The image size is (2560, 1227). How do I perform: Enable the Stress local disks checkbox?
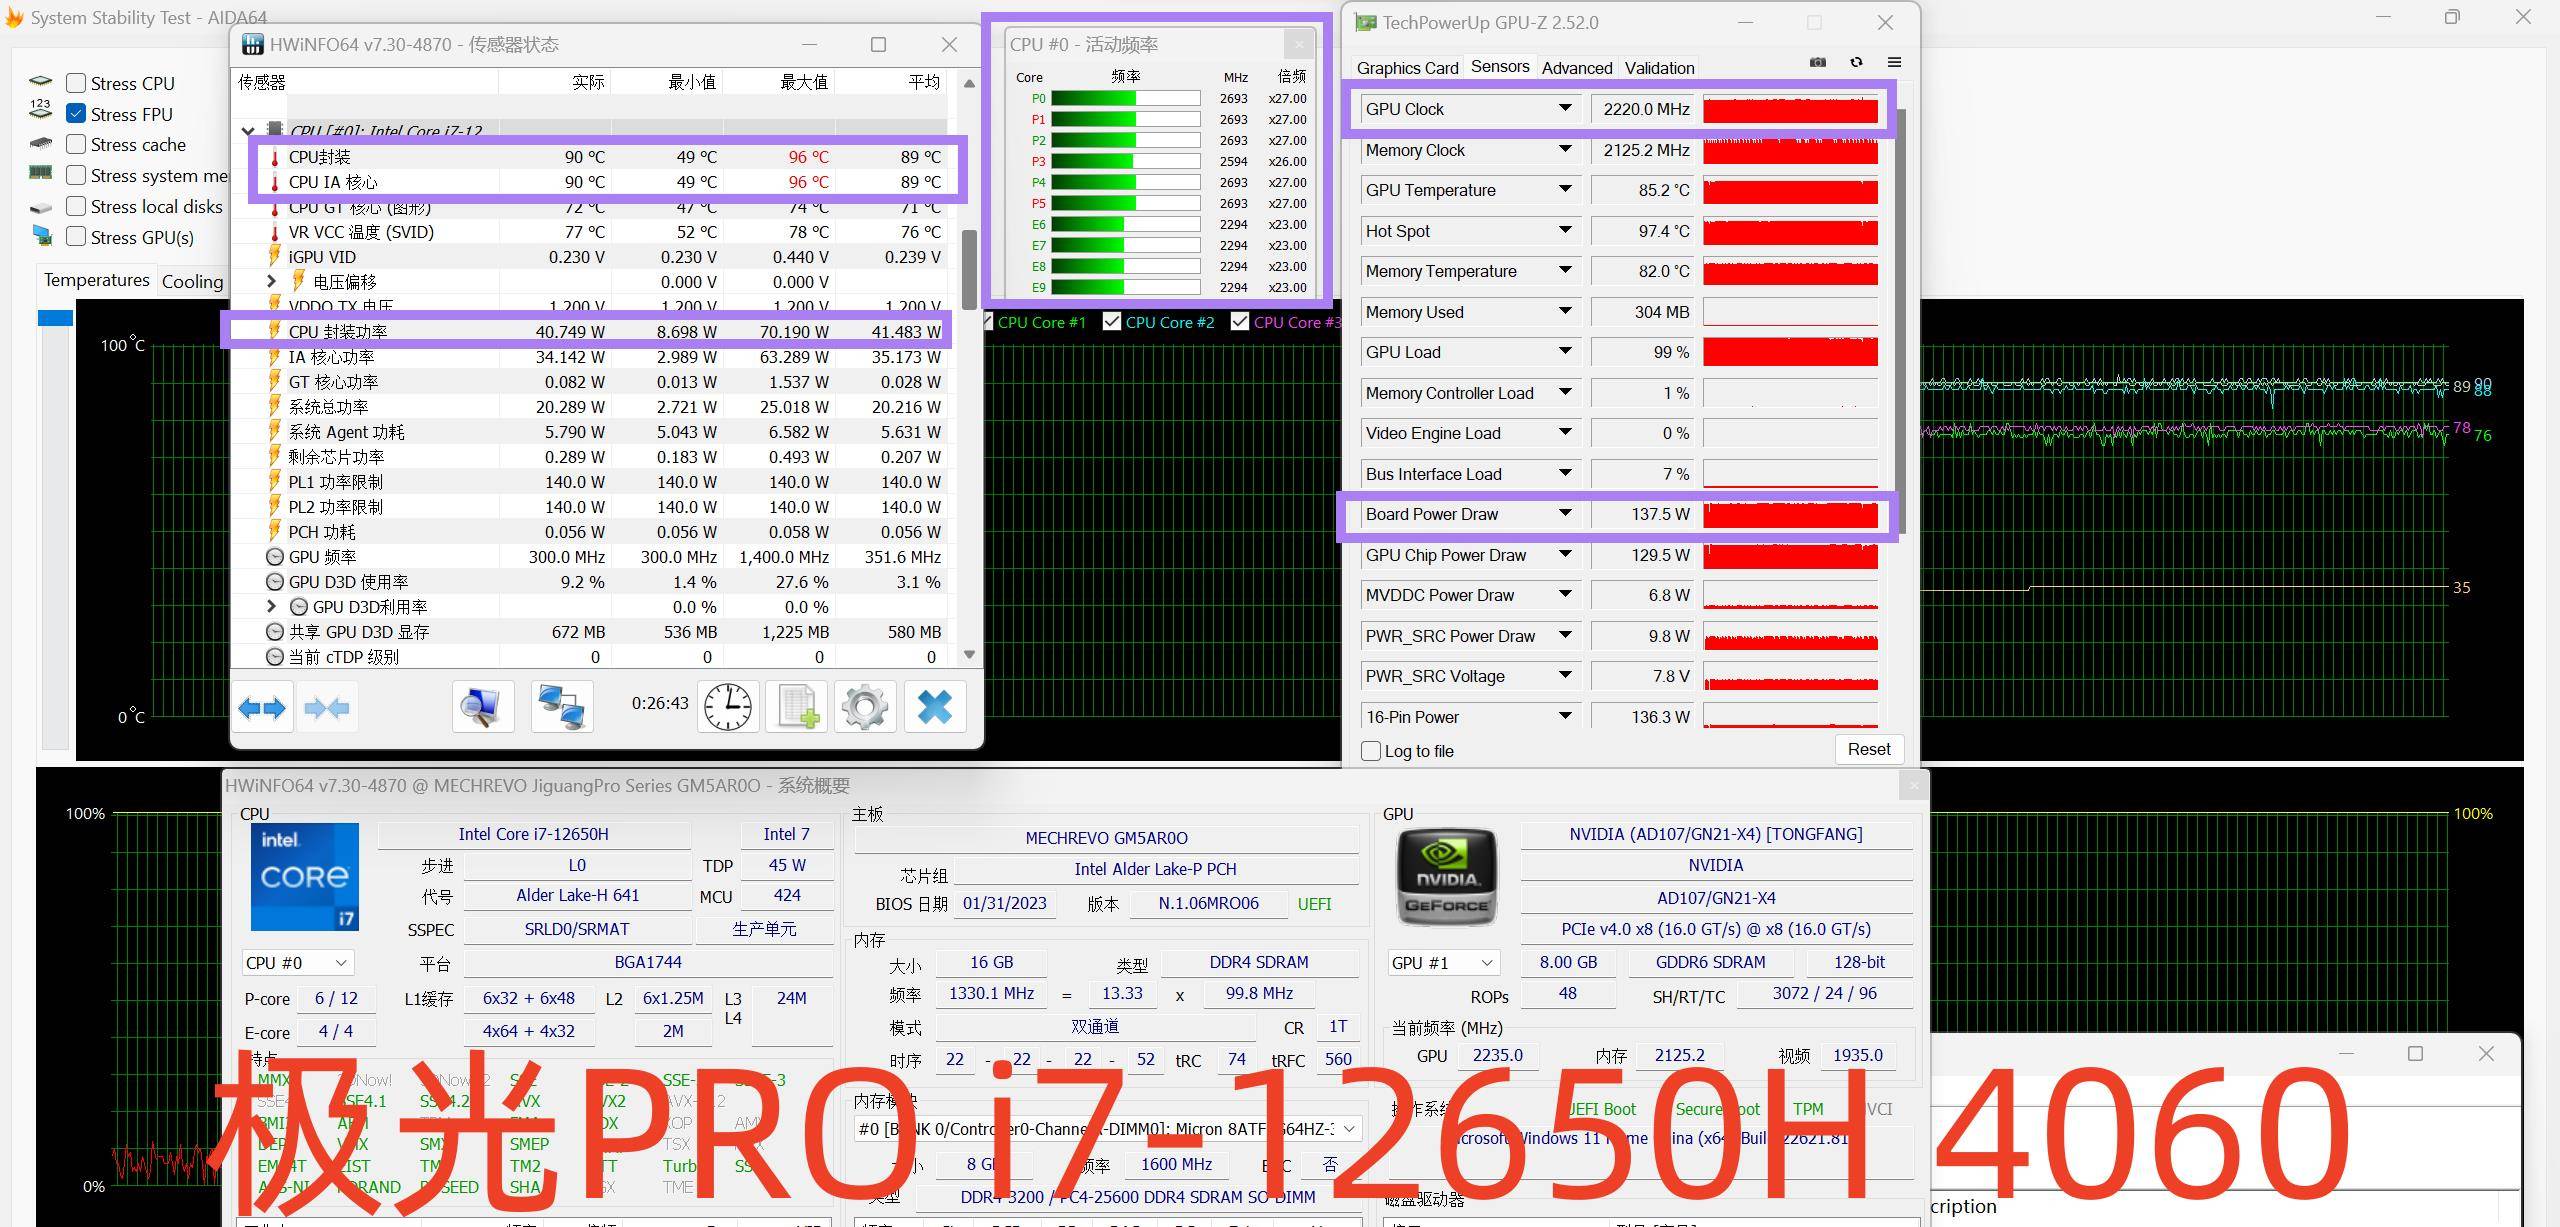76,207
